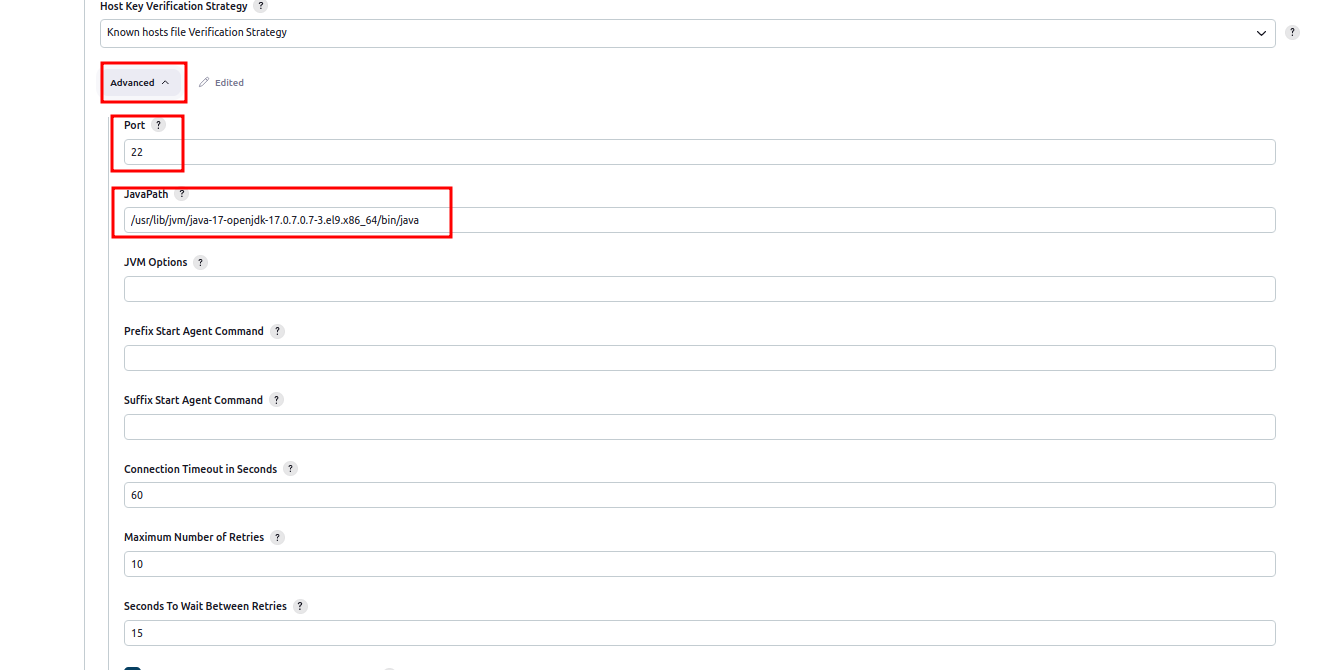
Task: Click the Maximum Number of Retries field
Action: coord(700,564)
